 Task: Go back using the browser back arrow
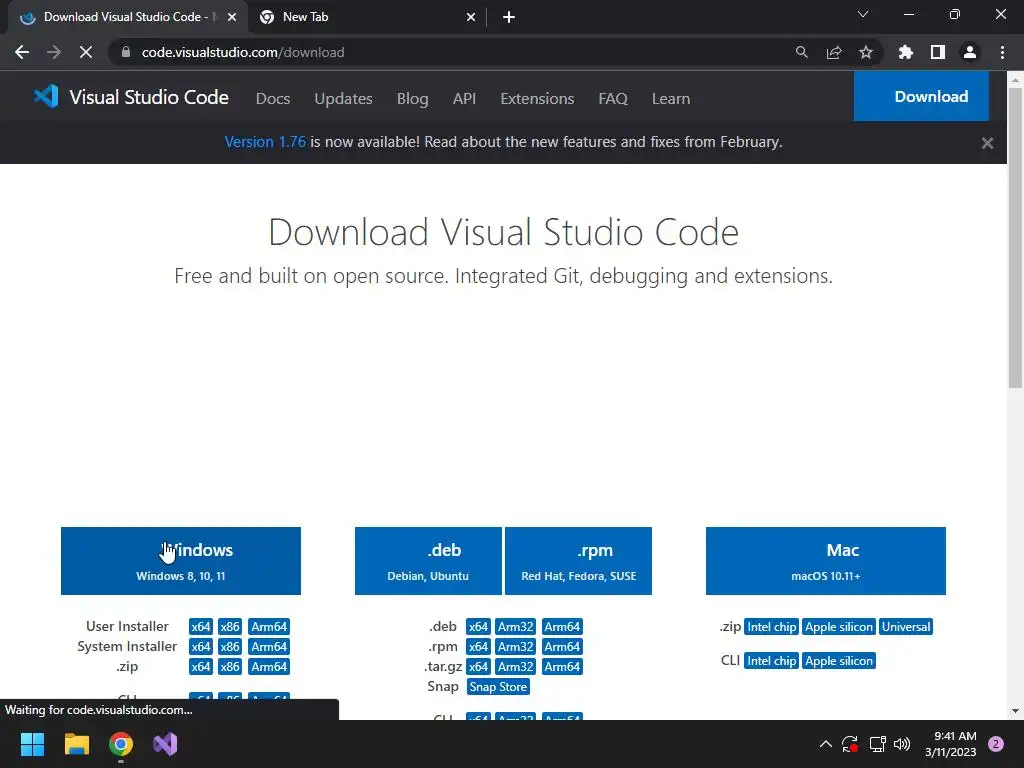pos(22,52)
